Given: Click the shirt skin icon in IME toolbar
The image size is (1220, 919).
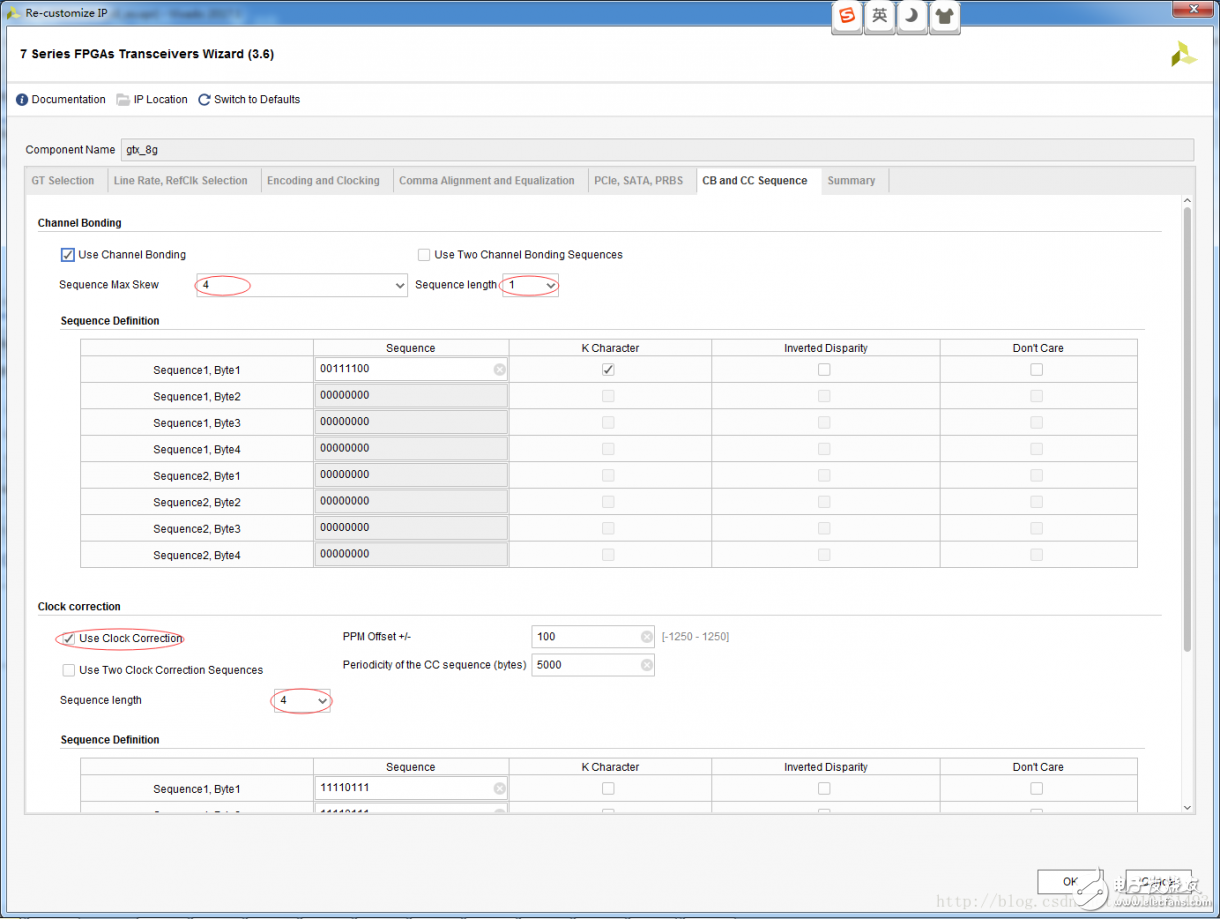Looking at the screenshot, I should coord(944,16).
